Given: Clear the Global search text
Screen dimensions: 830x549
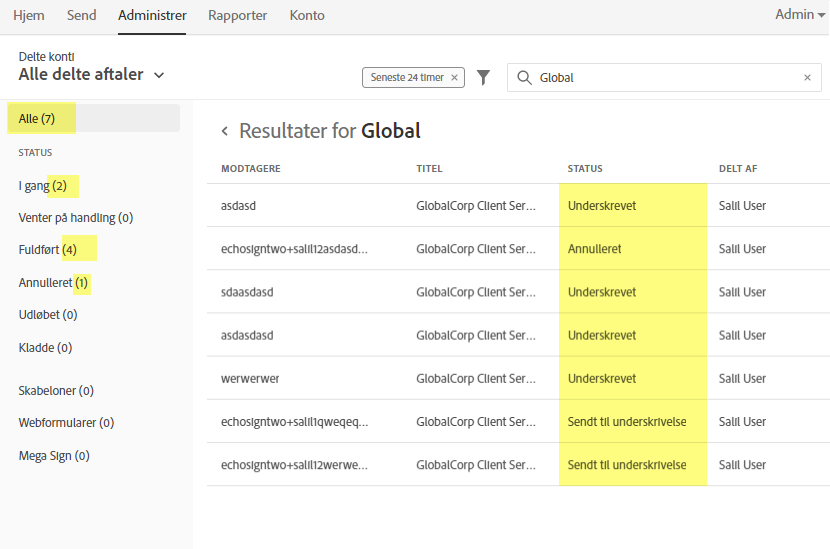Looking at the screenshot, I should tap(808, 77).
